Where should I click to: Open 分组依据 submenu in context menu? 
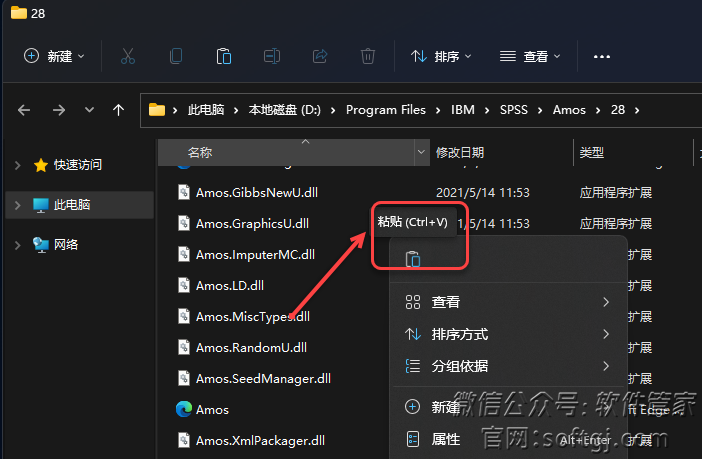[x=508, y=366]
